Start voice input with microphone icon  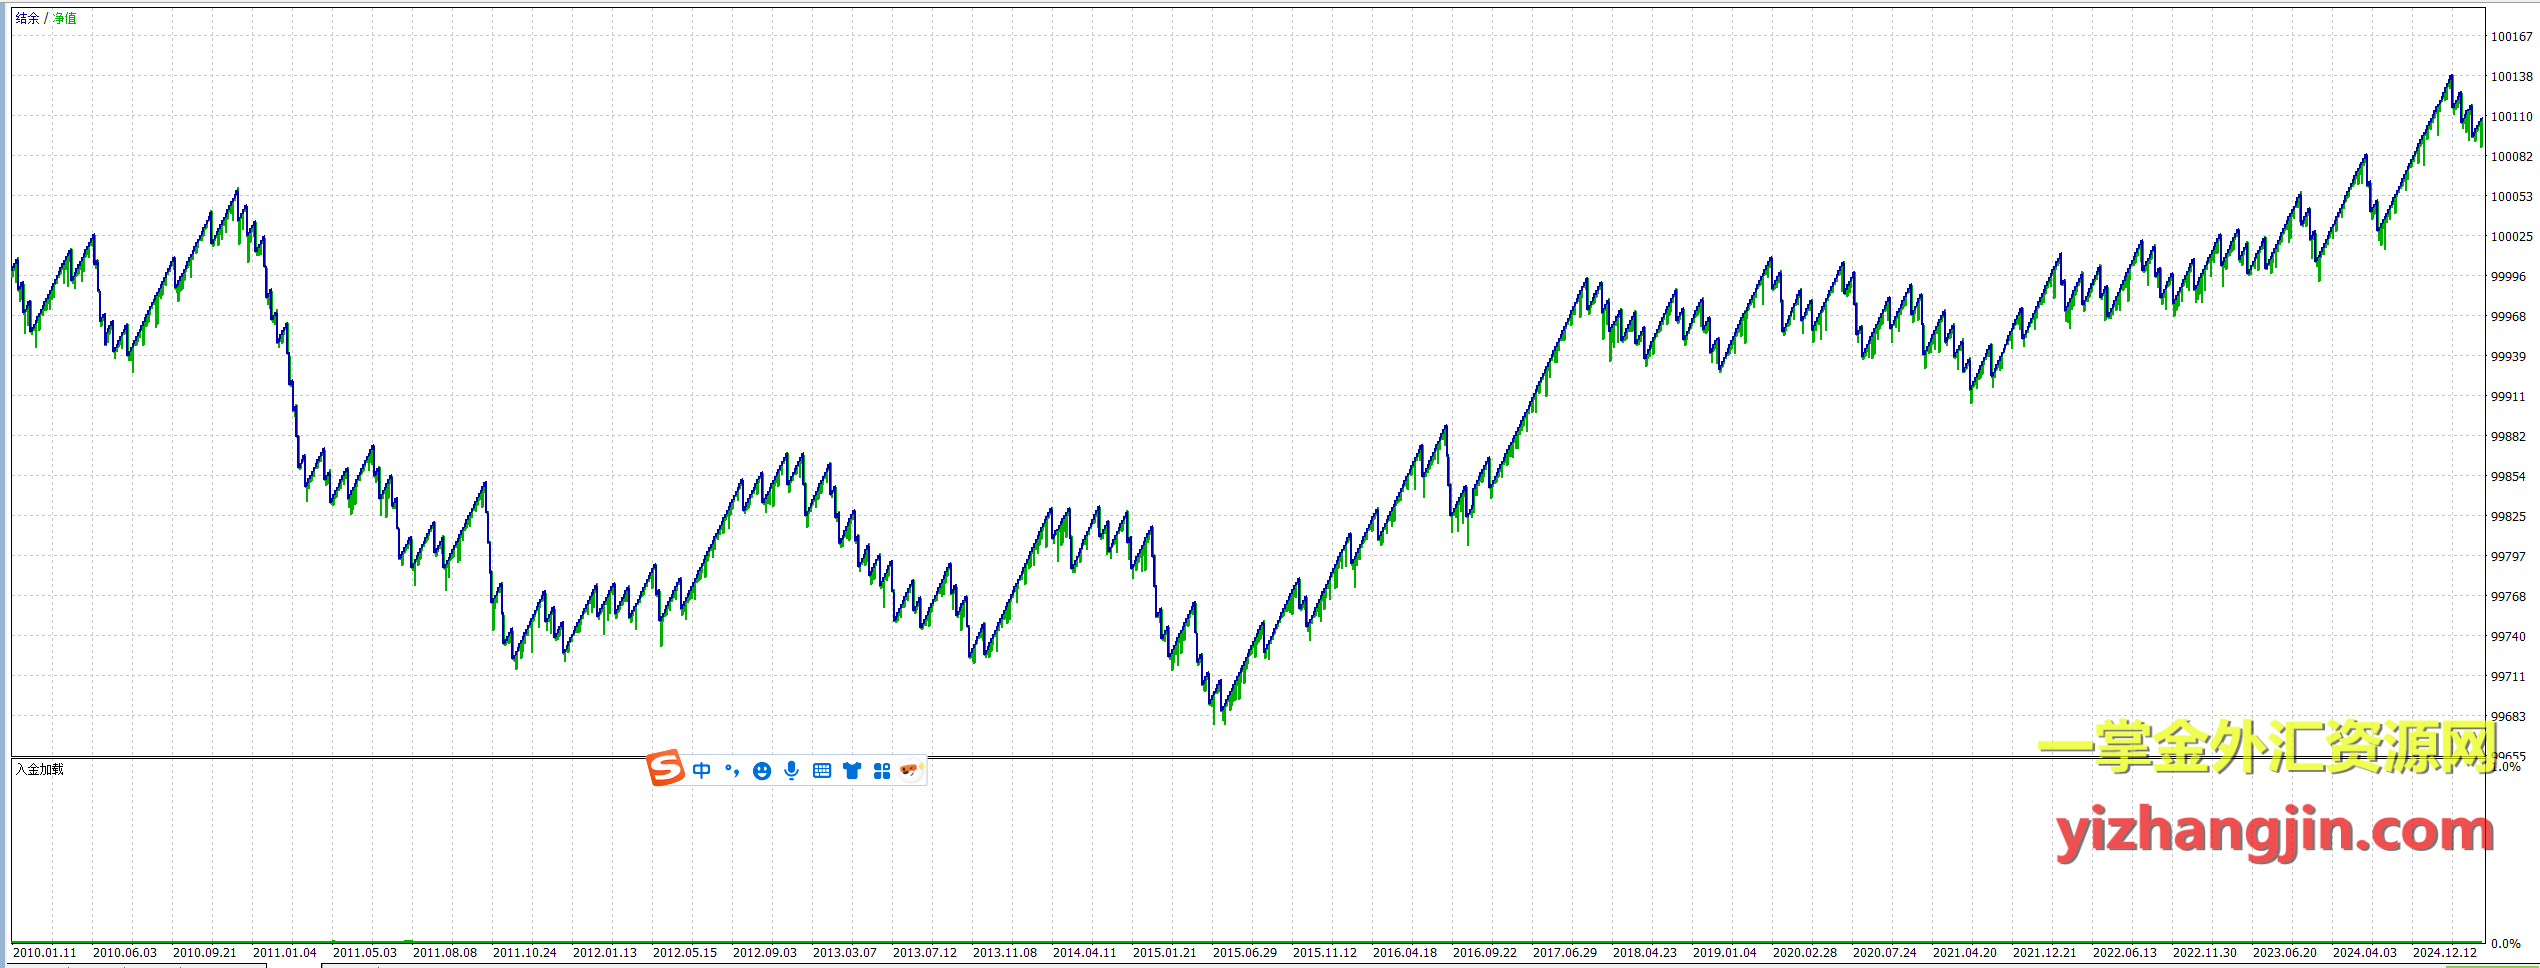tap(792, 770)
